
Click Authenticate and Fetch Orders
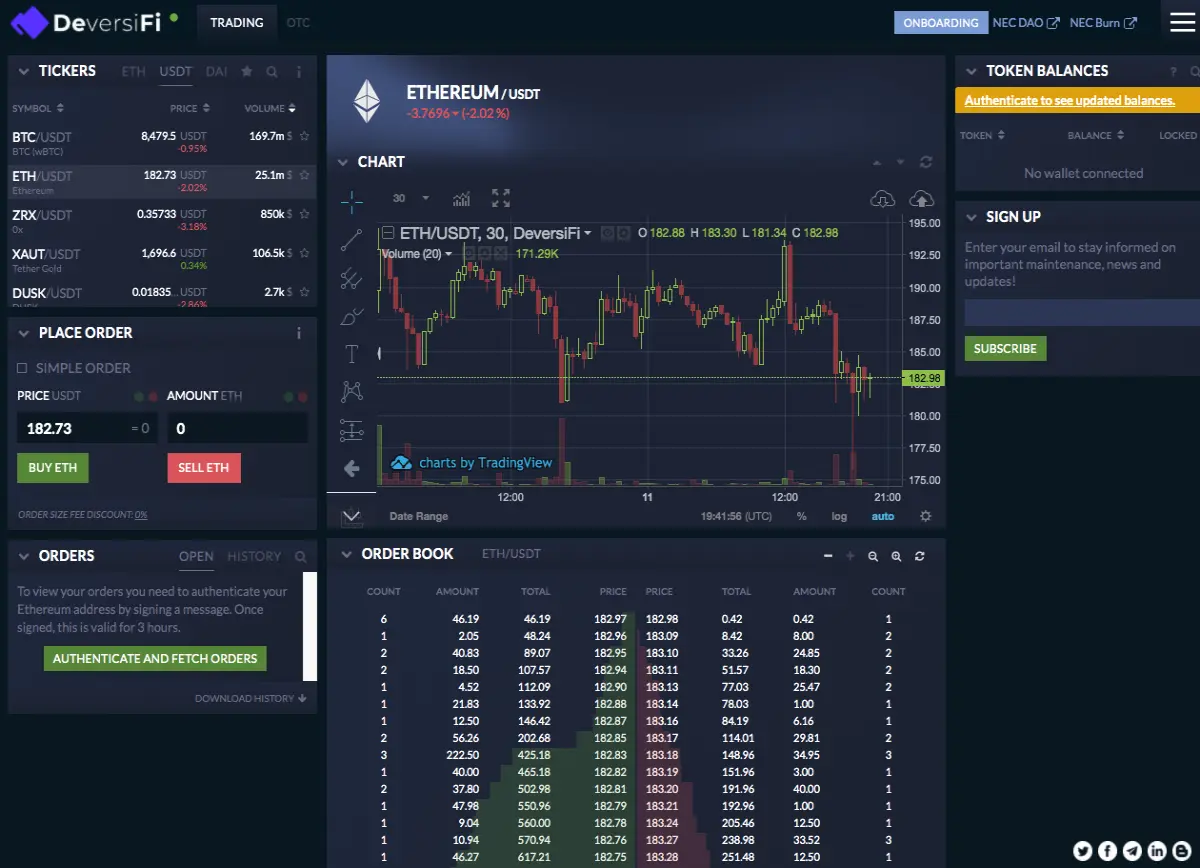(155, 658)
